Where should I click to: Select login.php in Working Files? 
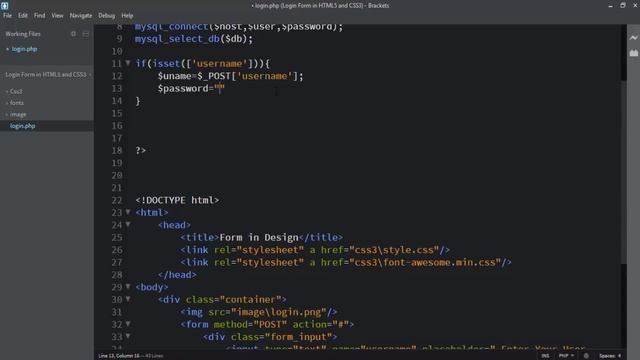point(24,49)
